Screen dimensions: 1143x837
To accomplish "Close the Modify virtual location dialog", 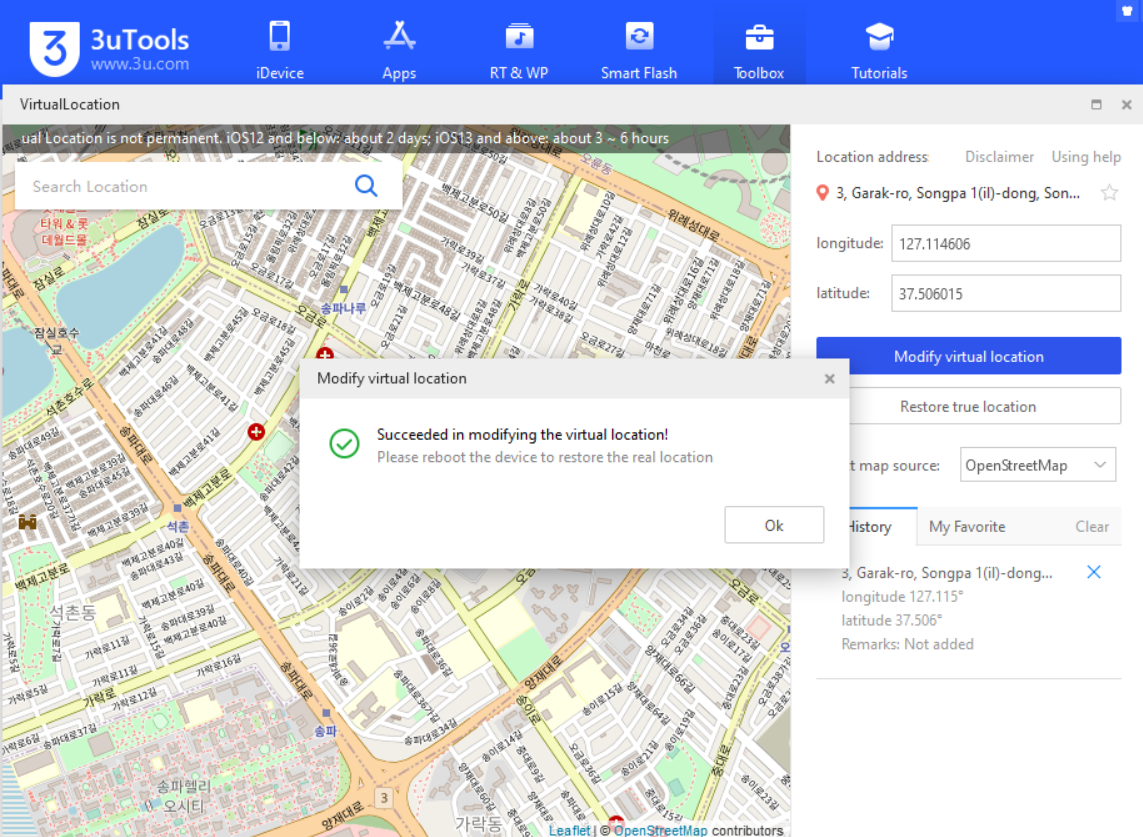I will click(829, 379).
